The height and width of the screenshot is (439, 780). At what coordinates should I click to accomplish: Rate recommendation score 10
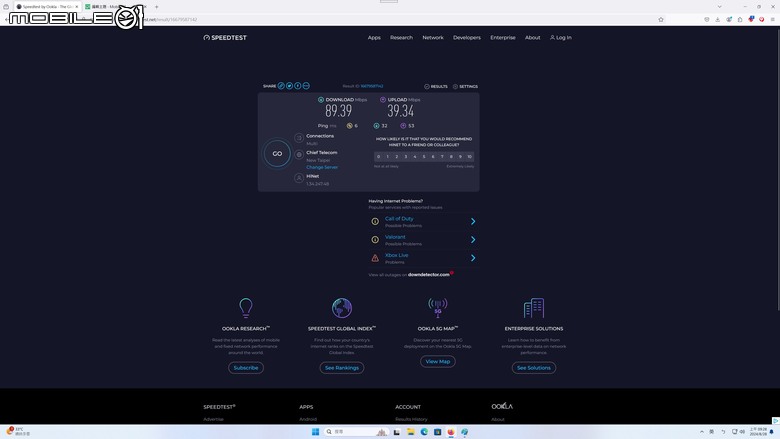(x=470, y=157)
